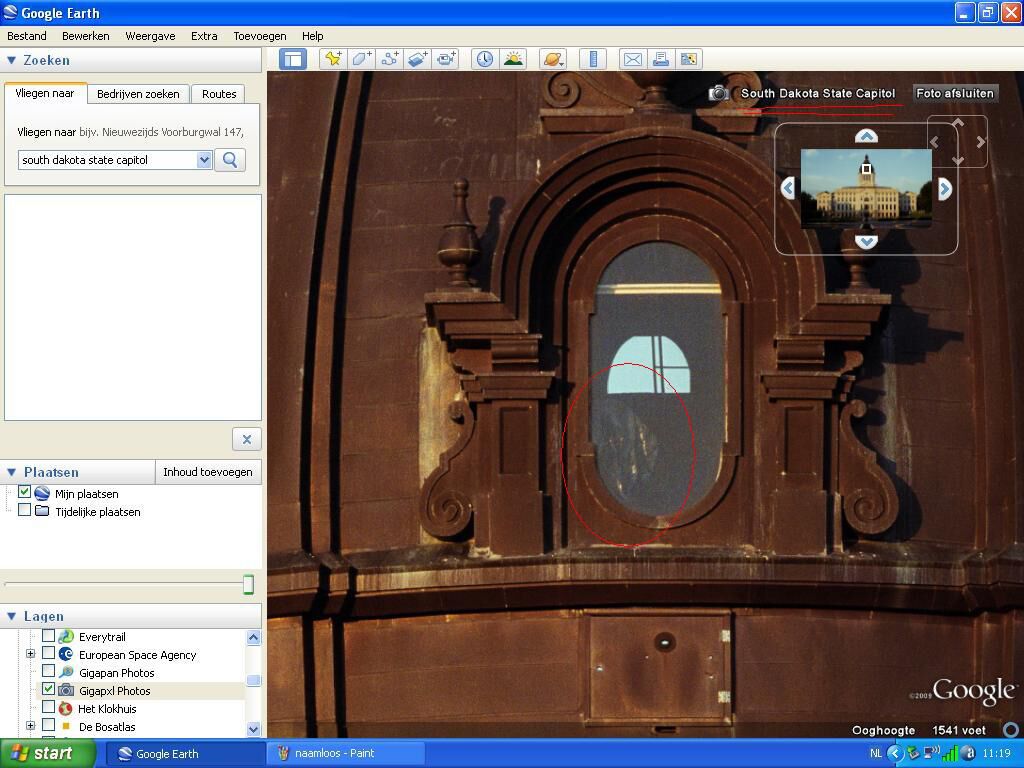
Task: Click the NL language indicator in tray
Action: click(x=876, y=754)
